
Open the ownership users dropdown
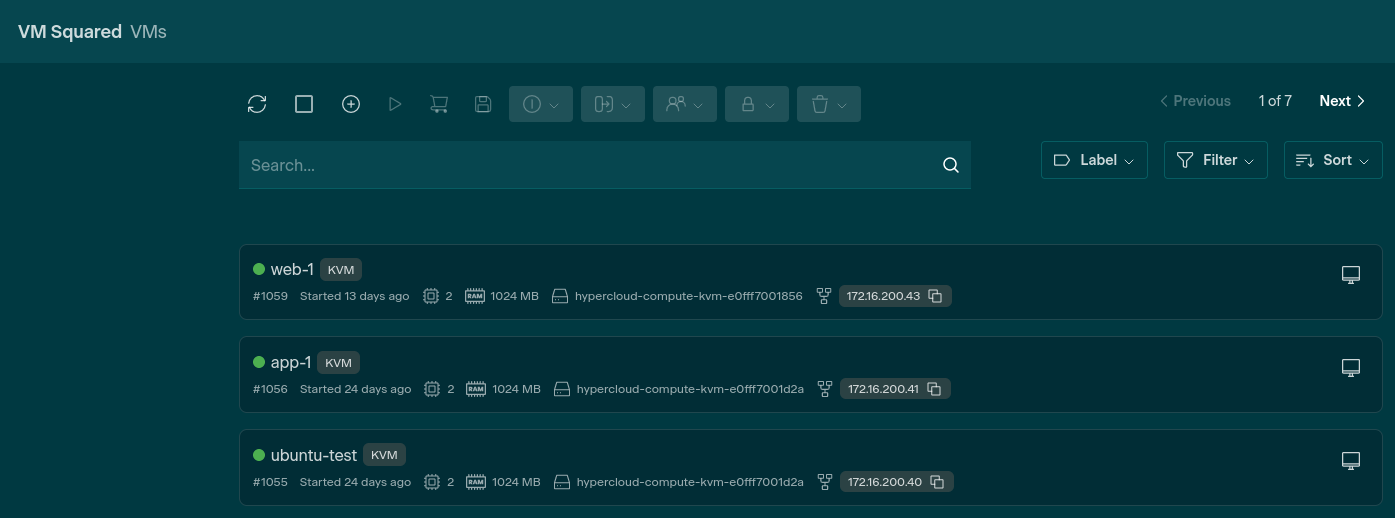point(685,104)
